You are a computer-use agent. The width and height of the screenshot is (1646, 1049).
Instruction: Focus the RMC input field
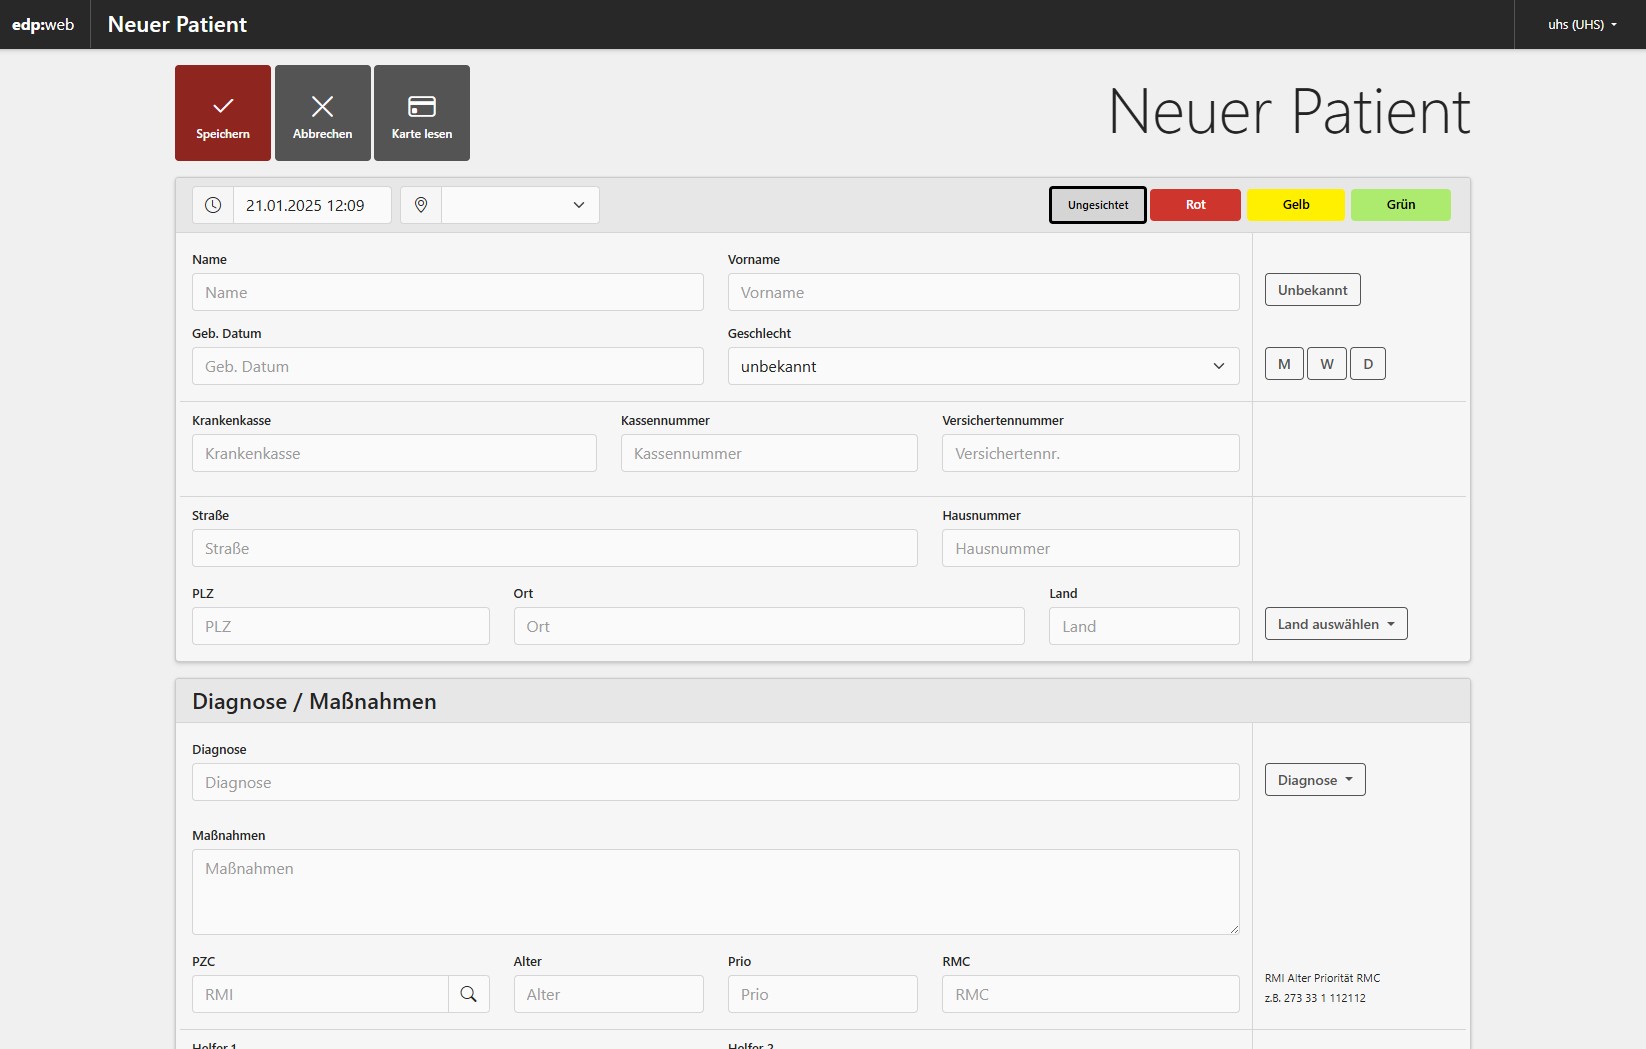point(1091,994)
